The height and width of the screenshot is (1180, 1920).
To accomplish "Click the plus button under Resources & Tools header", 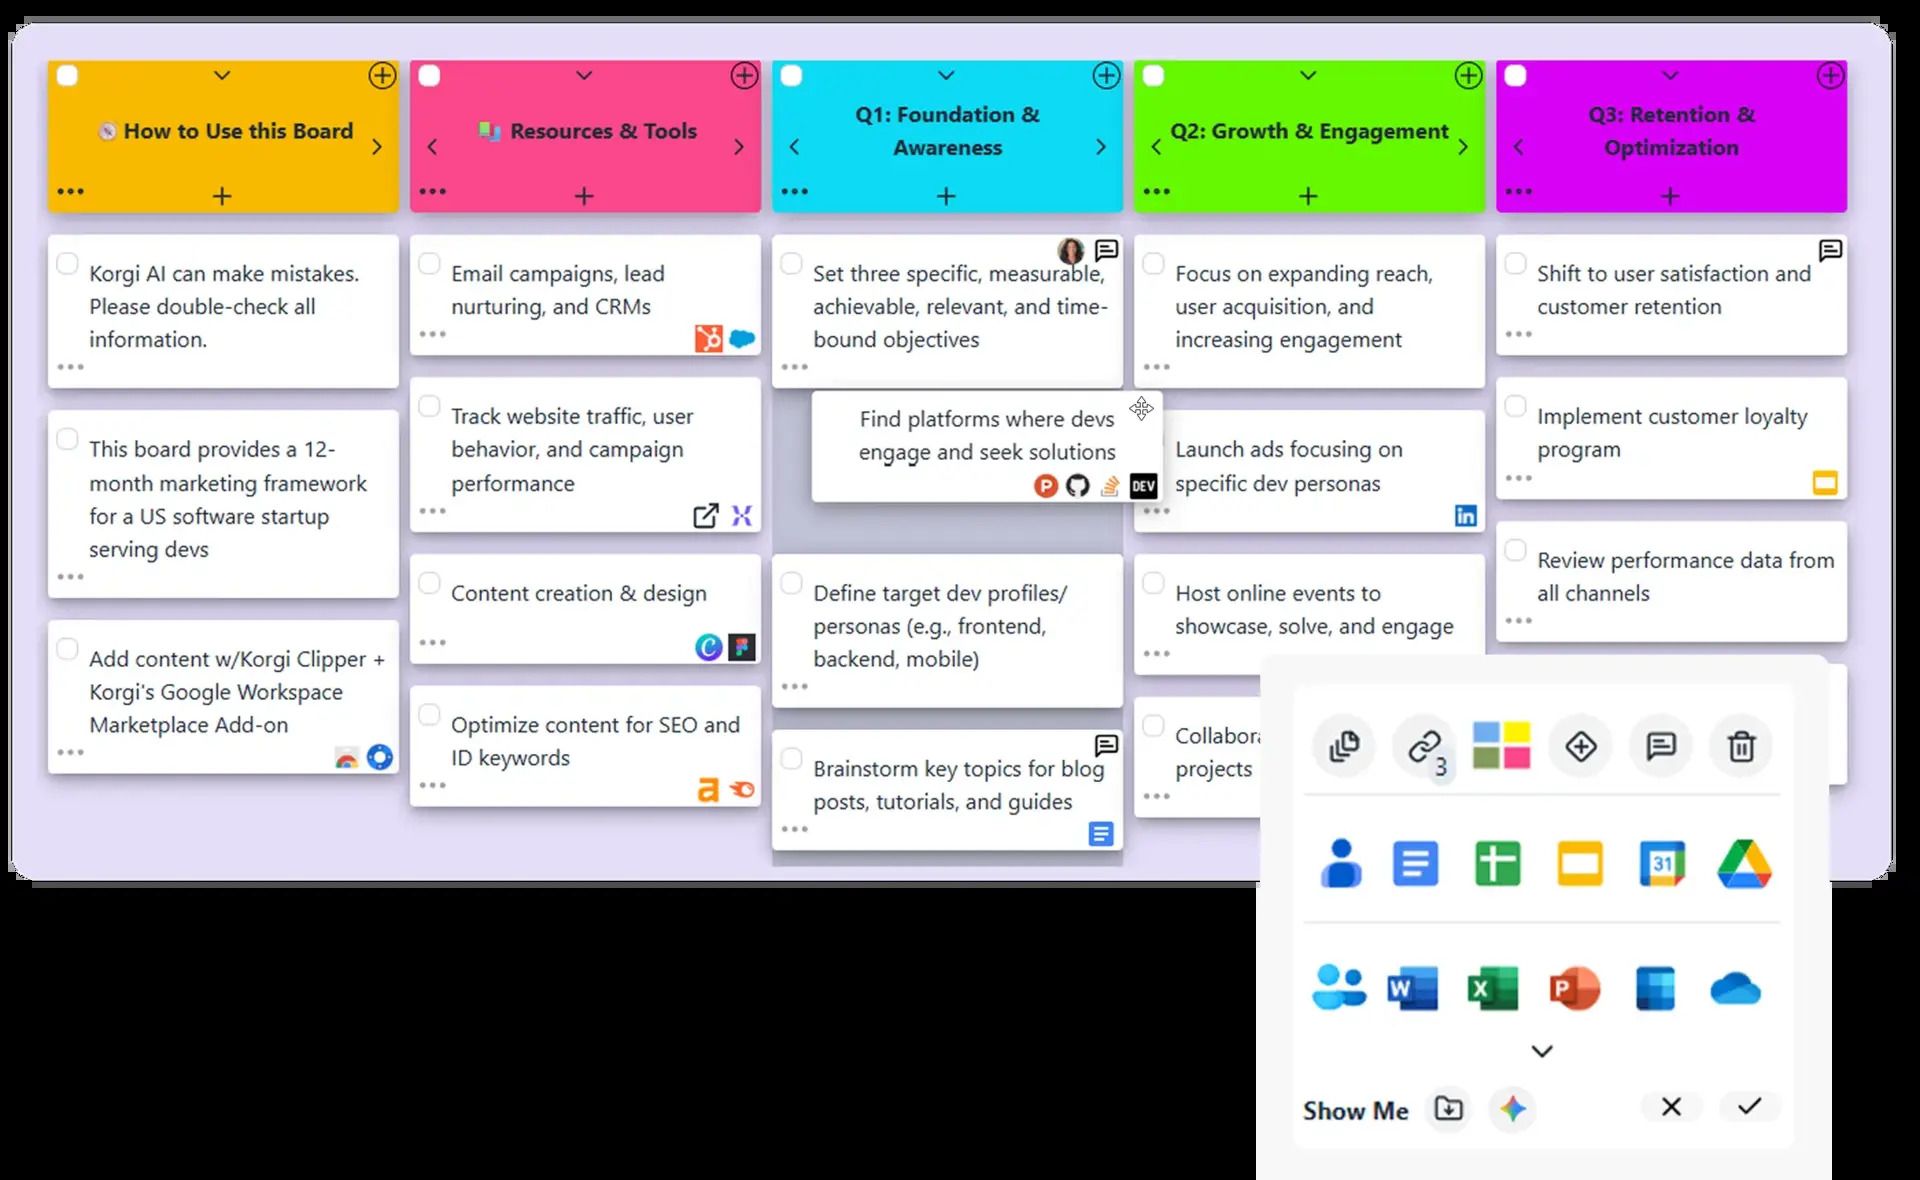I will [x=584, y=196].
